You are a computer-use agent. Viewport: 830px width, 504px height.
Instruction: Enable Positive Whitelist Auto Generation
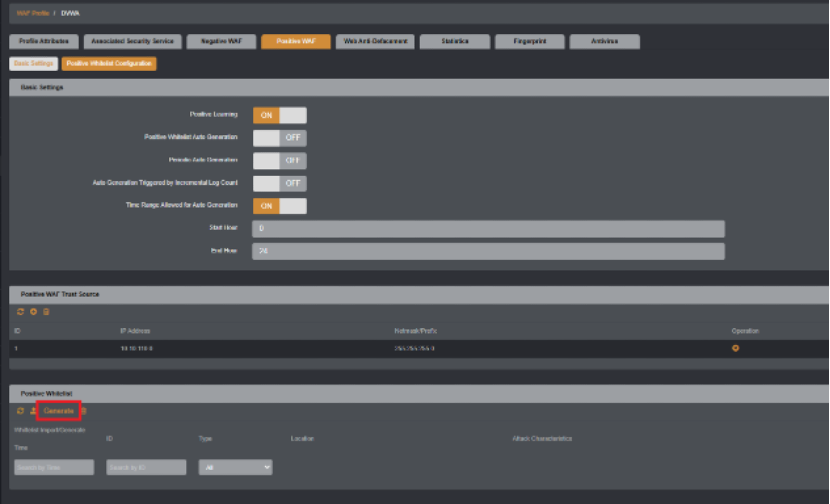pos(279,138)
